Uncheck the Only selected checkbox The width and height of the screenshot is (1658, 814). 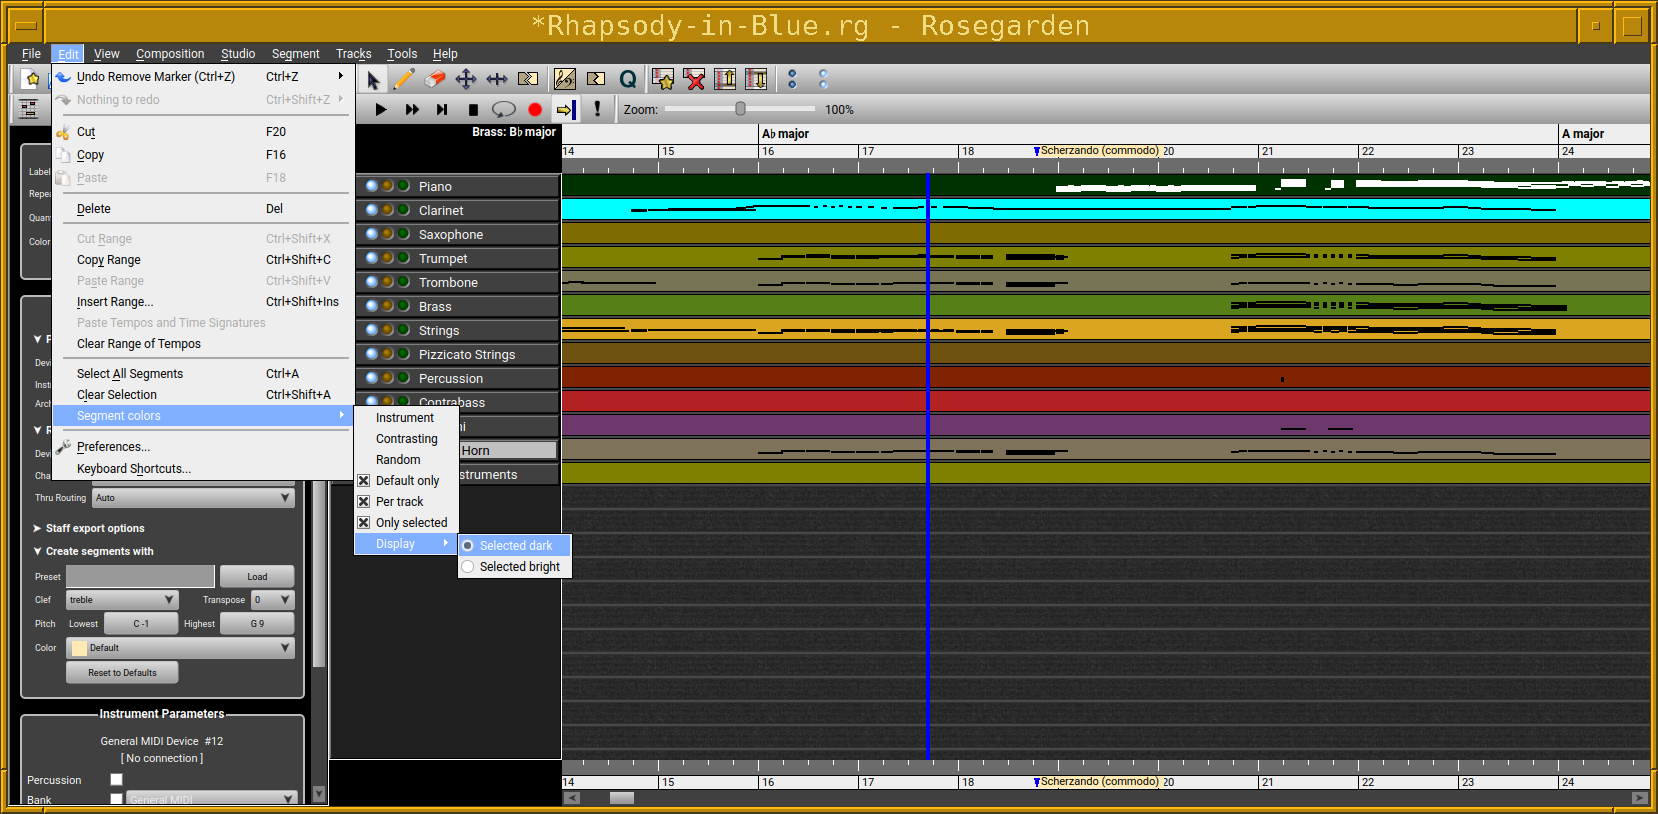364,523
